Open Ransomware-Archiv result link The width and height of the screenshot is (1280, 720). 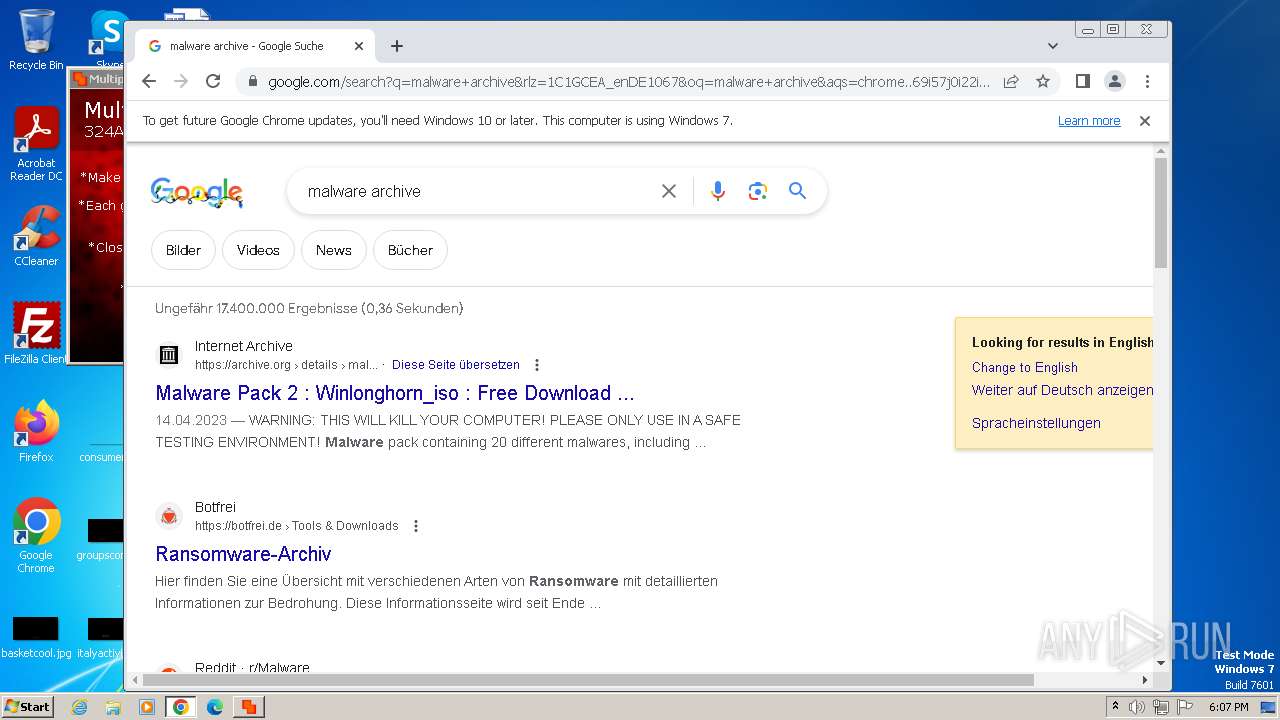(243, 554)
